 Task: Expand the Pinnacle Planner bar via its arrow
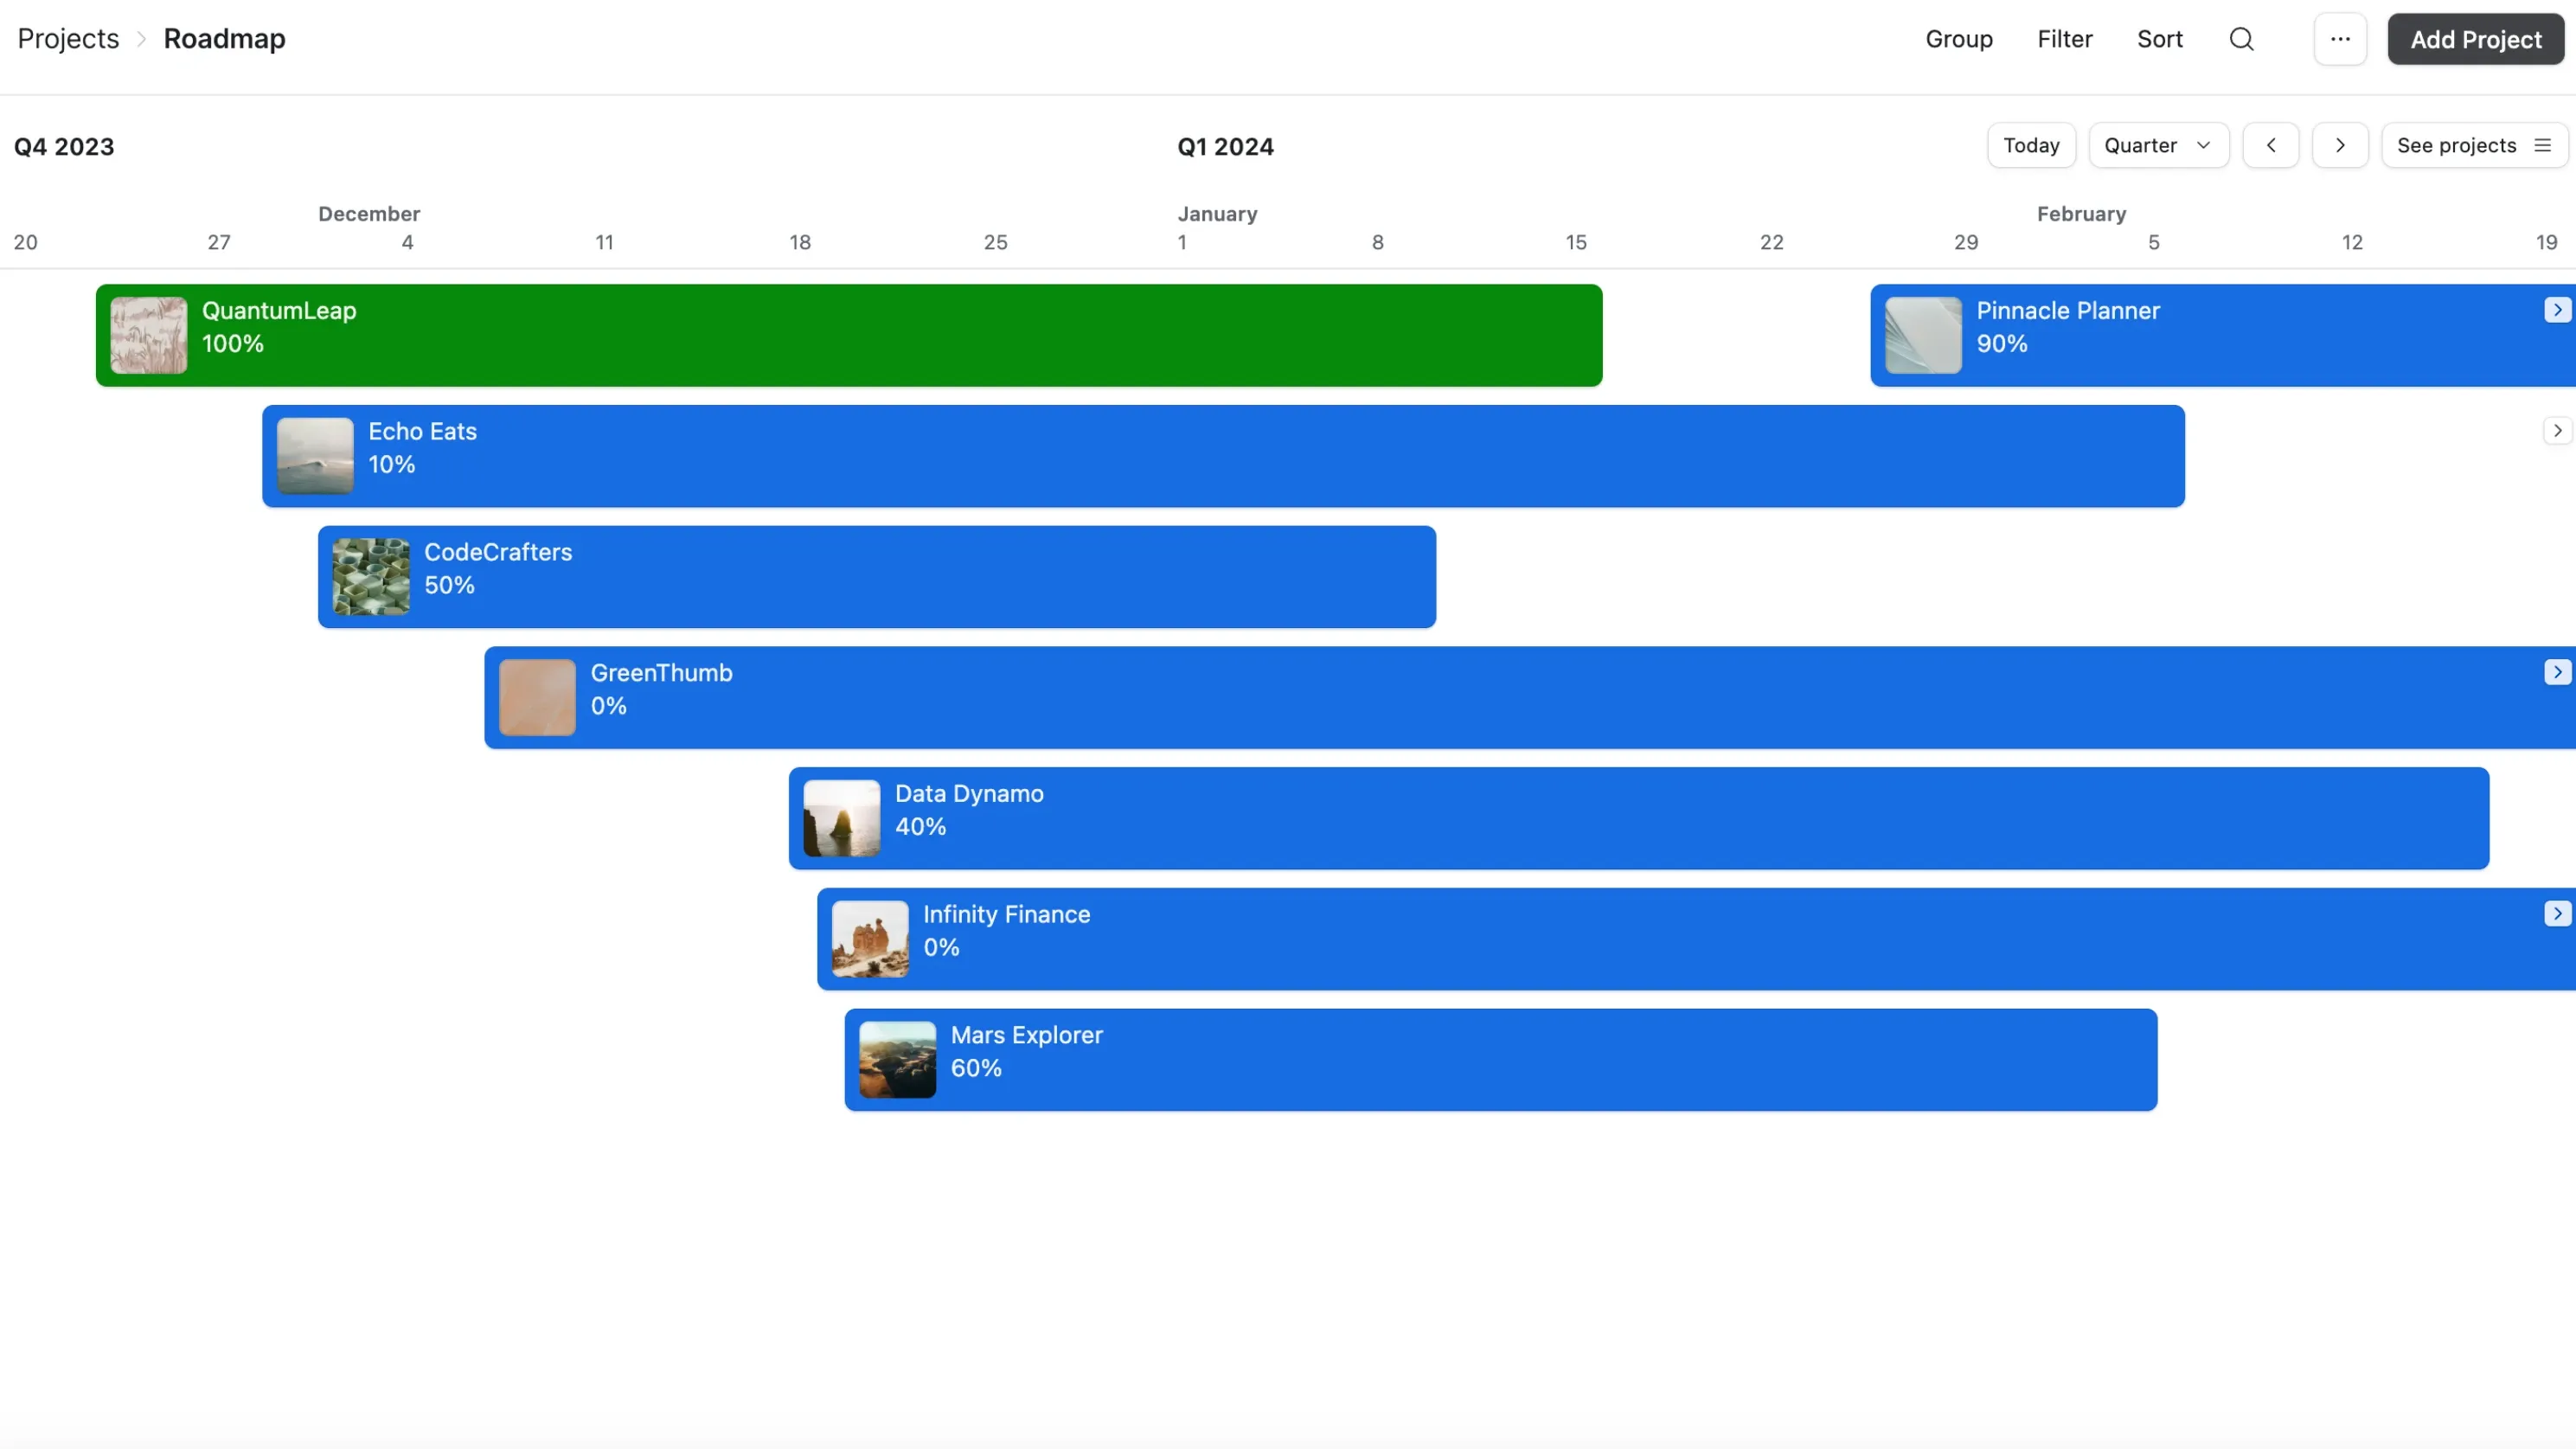(x=2556, y=309)
